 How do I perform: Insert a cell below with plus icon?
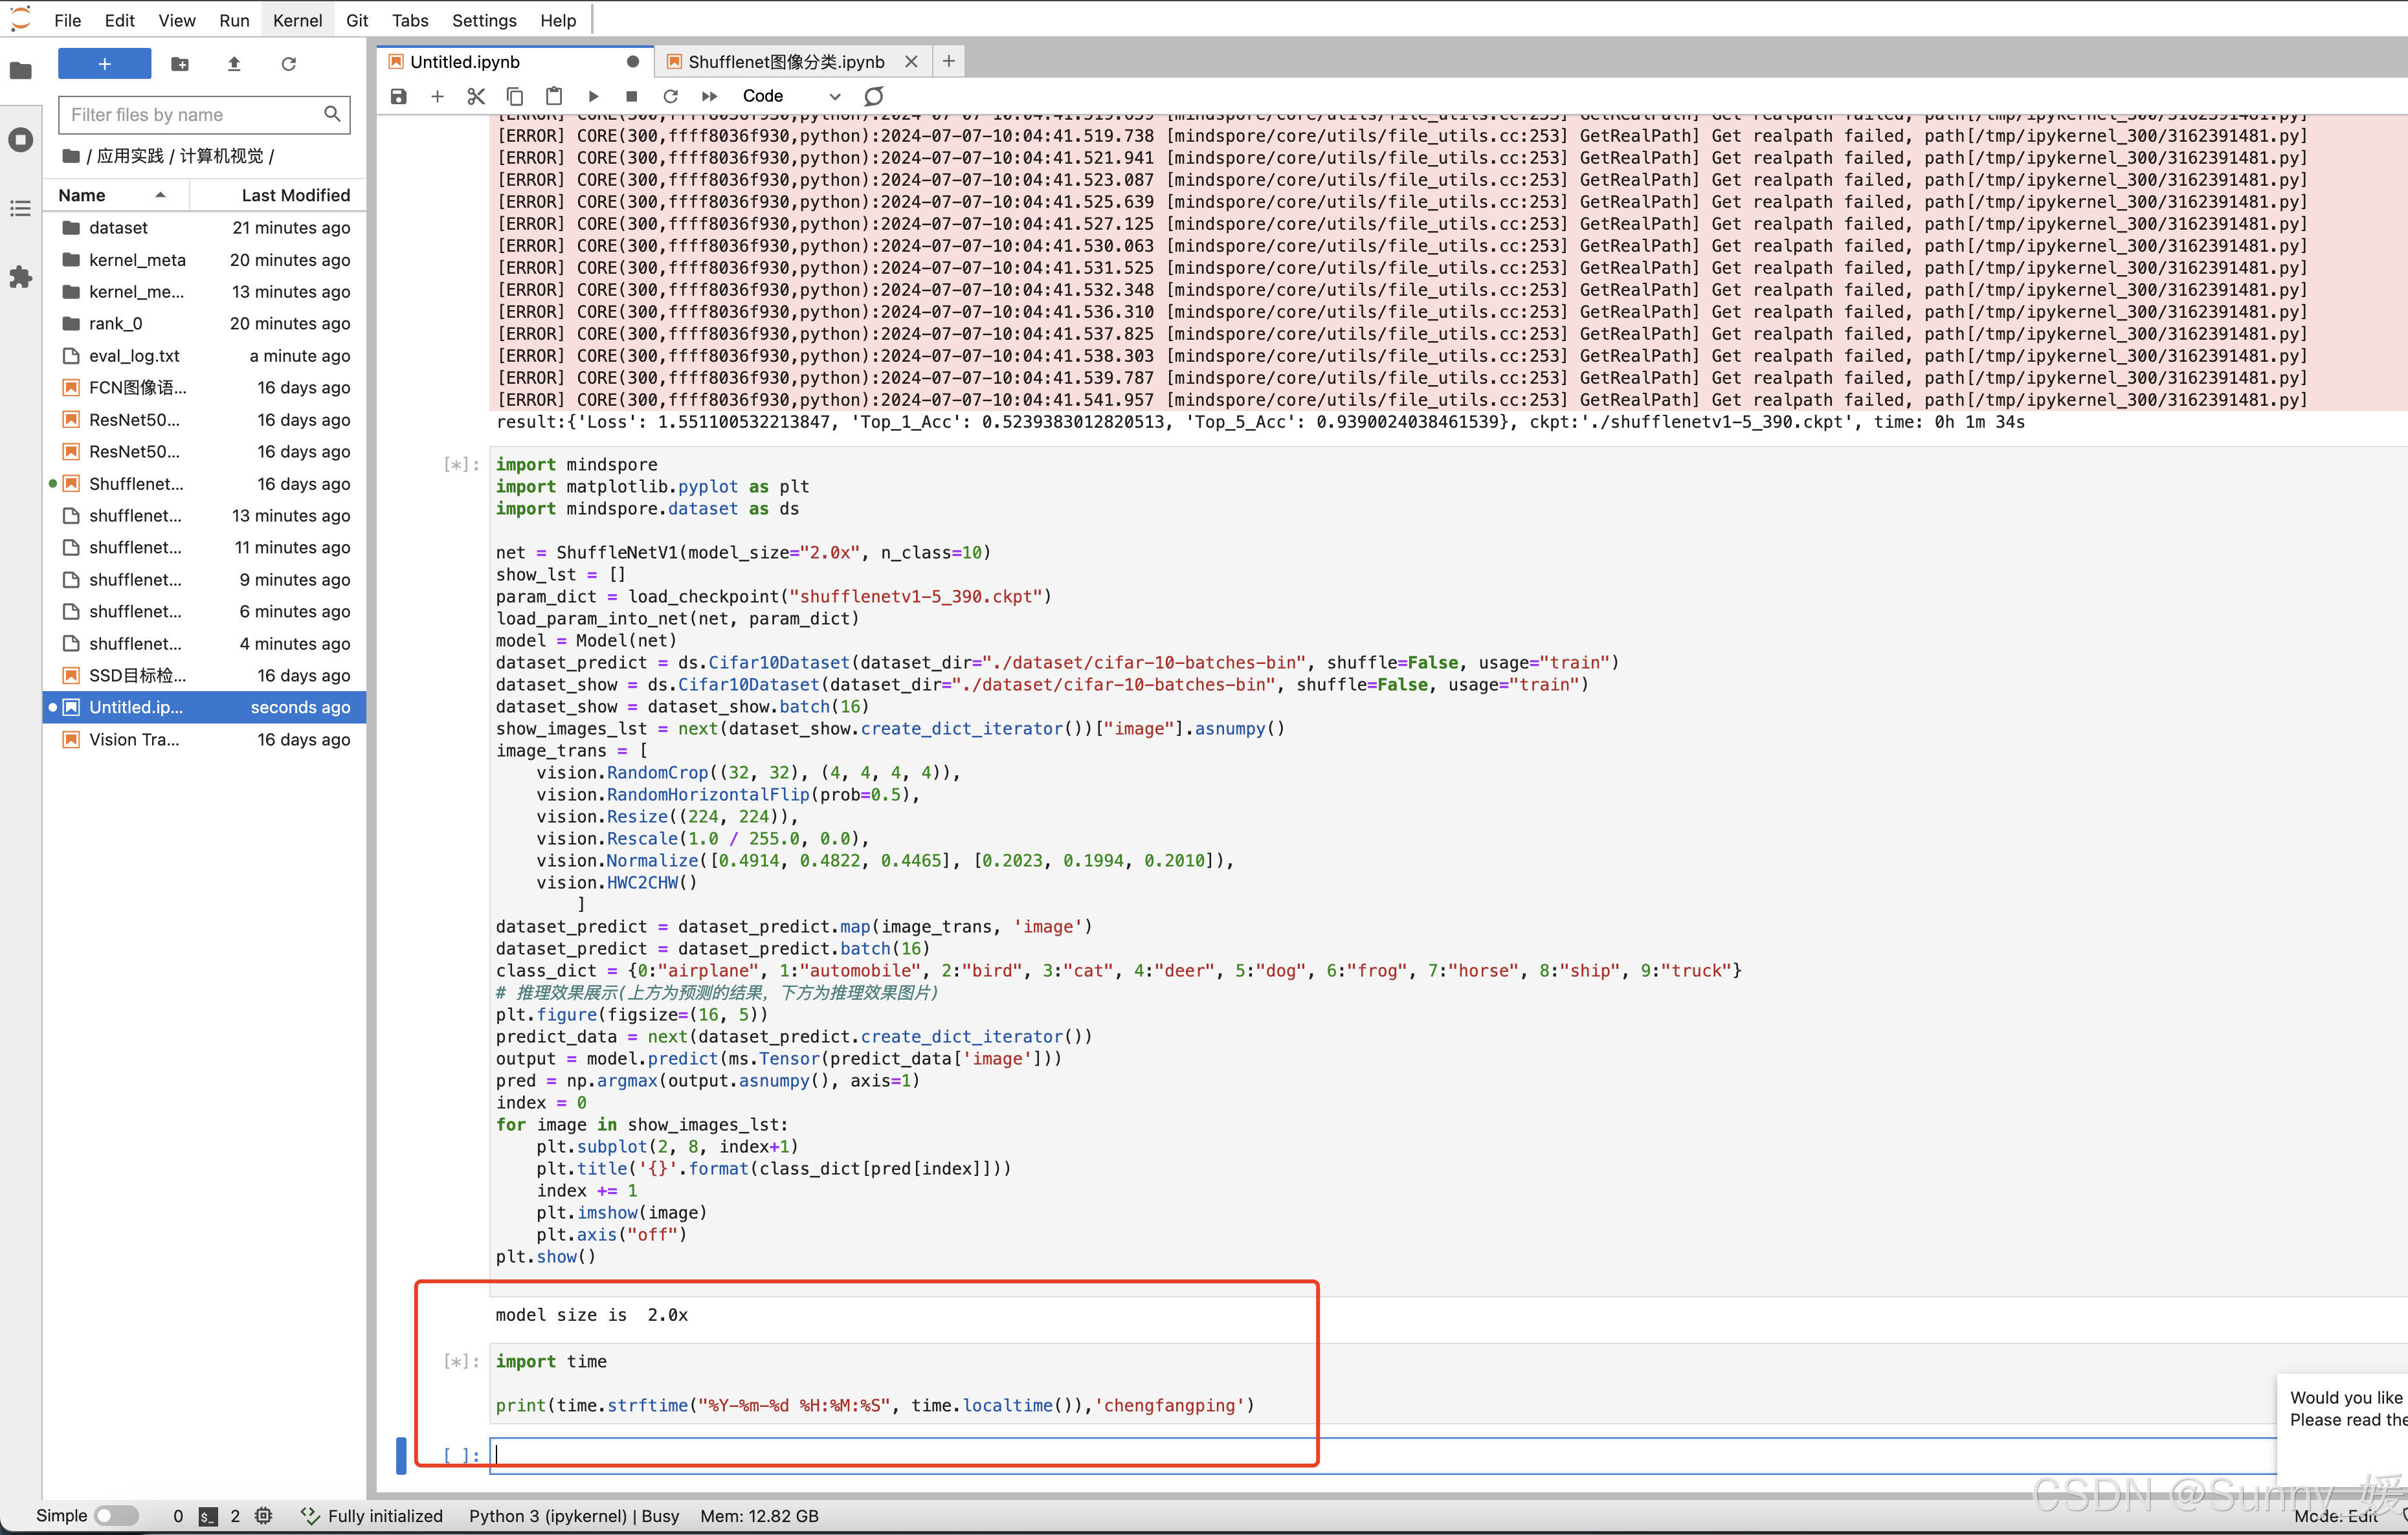point(437,96)
